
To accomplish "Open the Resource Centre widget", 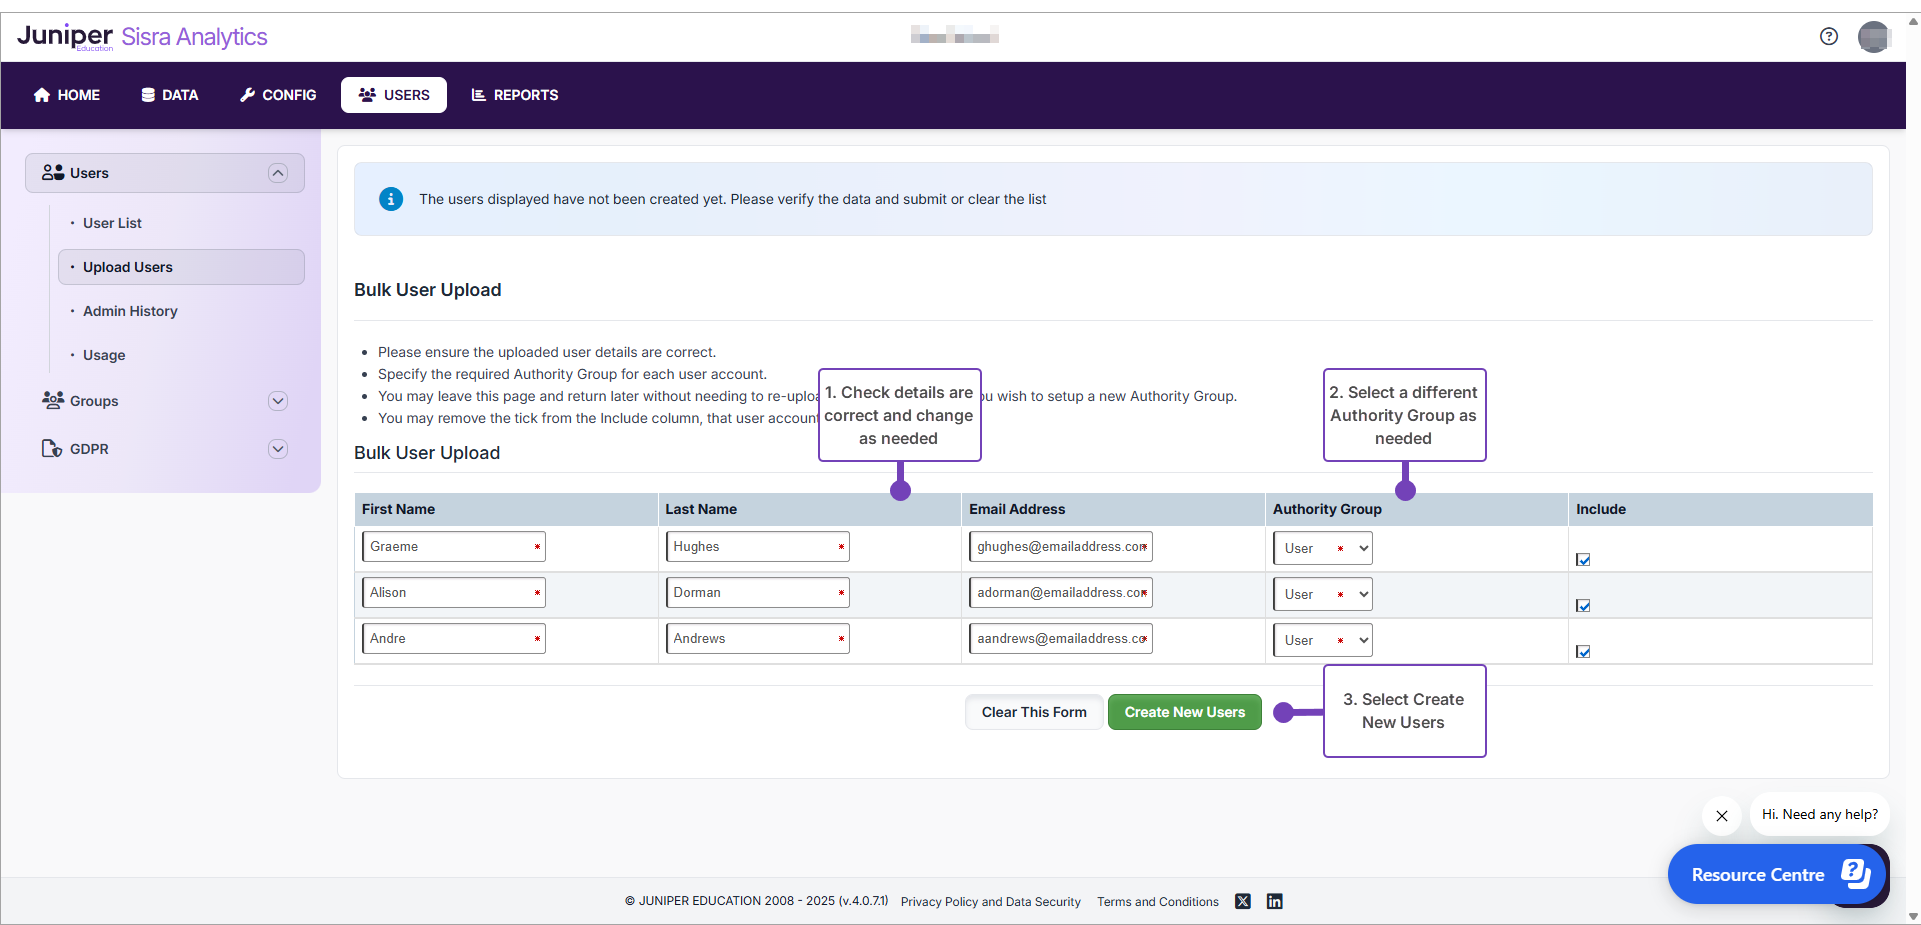I will (x=1776, y=874).
